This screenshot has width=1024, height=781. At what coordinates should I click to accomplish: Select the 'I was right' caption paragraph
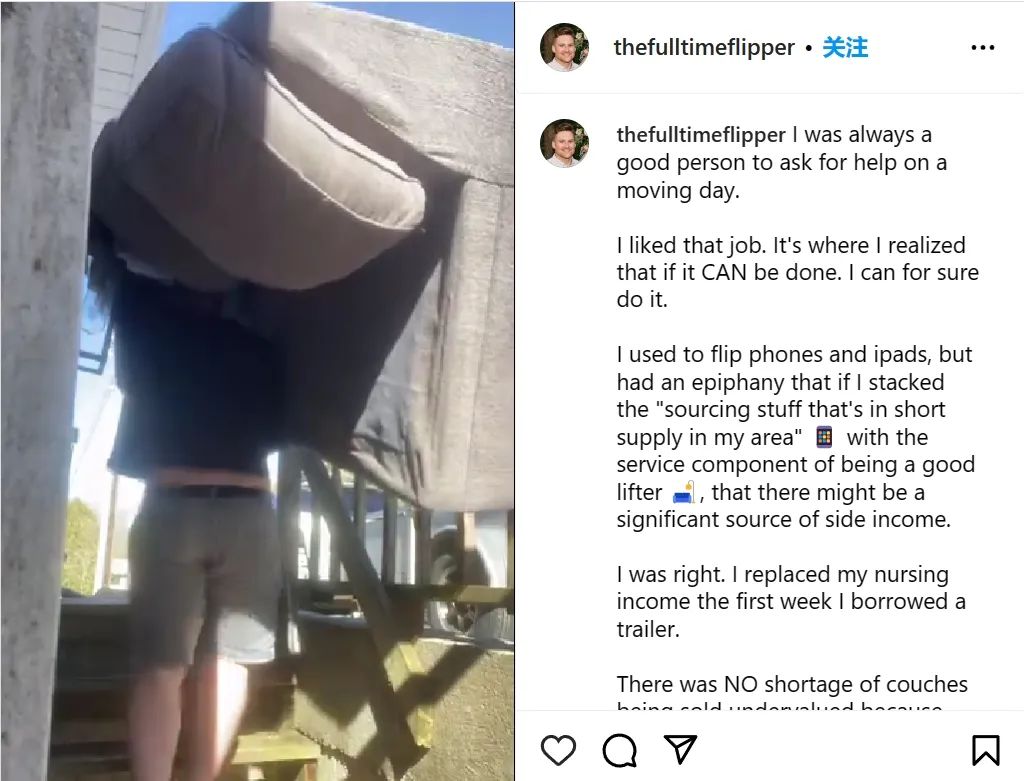point(792,601)
